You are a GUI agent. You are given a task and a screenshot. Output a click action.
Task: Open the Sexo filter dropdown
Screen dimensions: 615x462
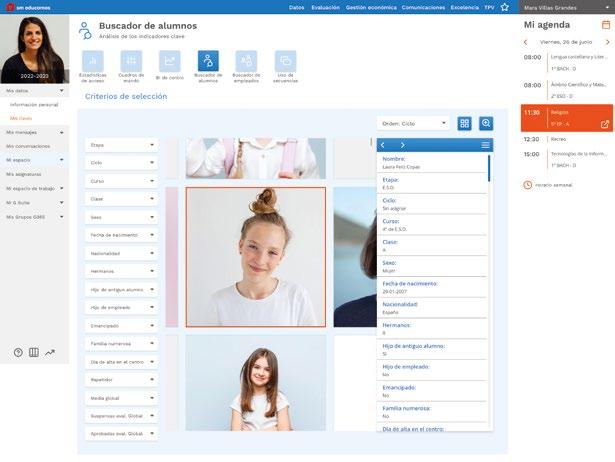121,217
